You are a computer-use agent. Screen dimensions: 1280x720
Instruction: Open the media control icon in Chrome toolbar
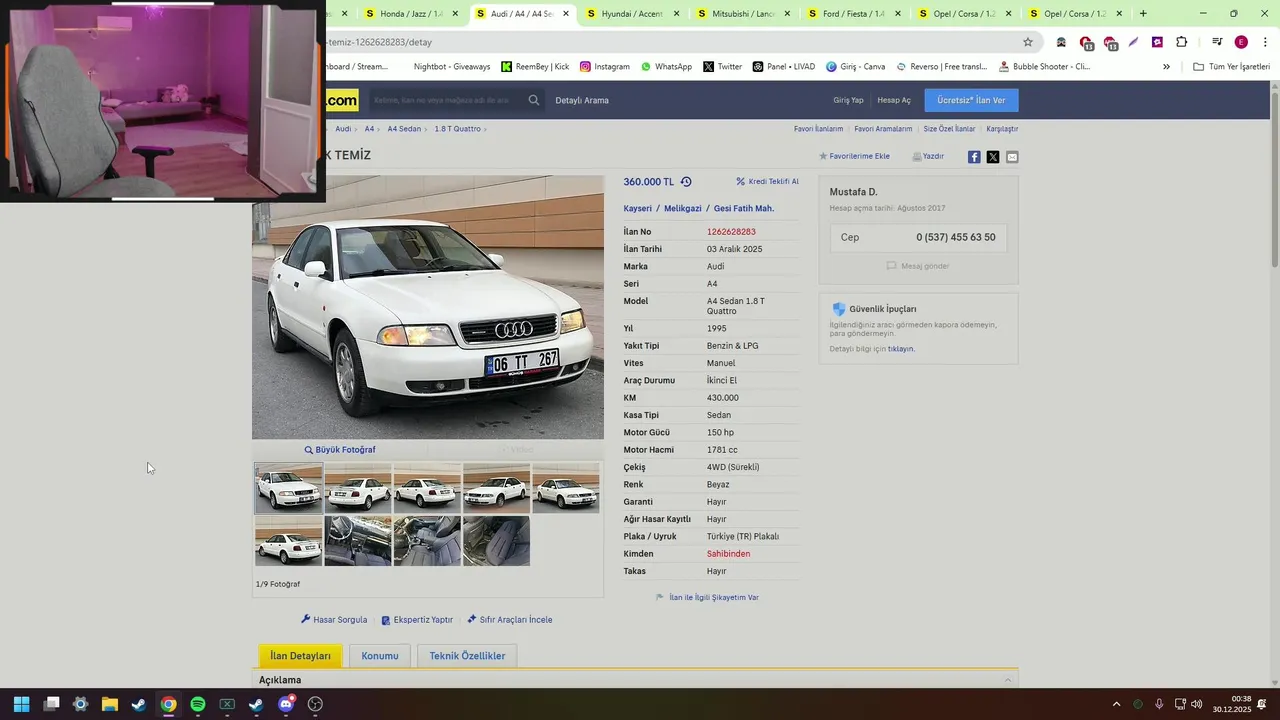coord(1217,42)
